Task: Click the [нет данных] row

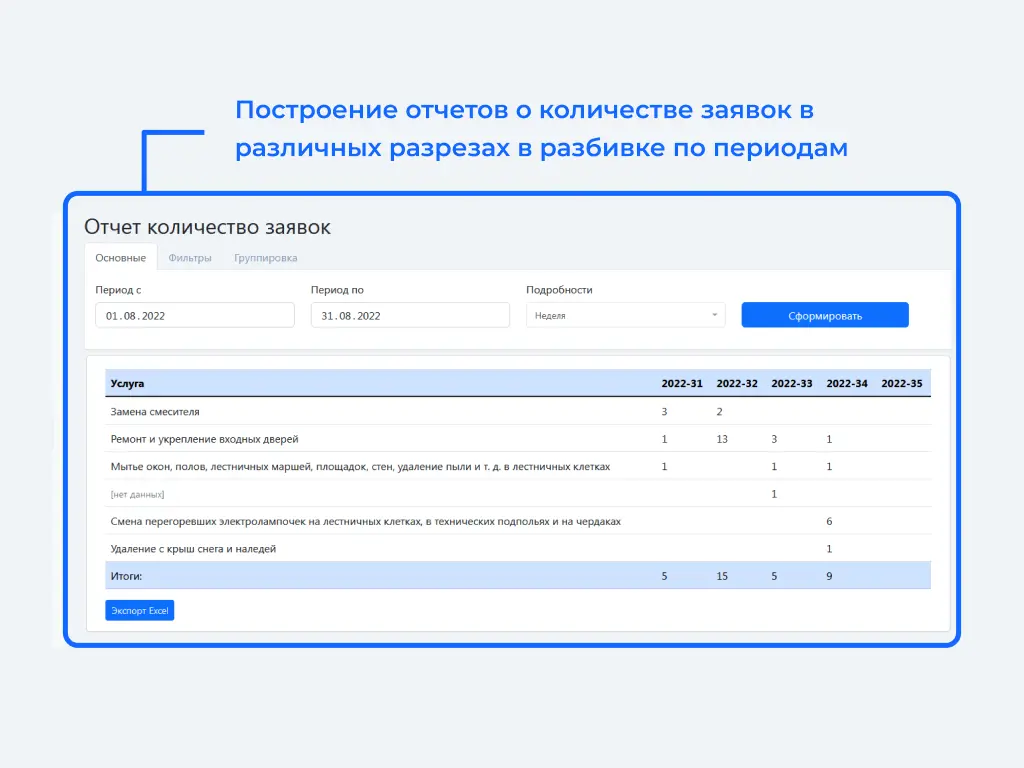Action: coord(137,494)
